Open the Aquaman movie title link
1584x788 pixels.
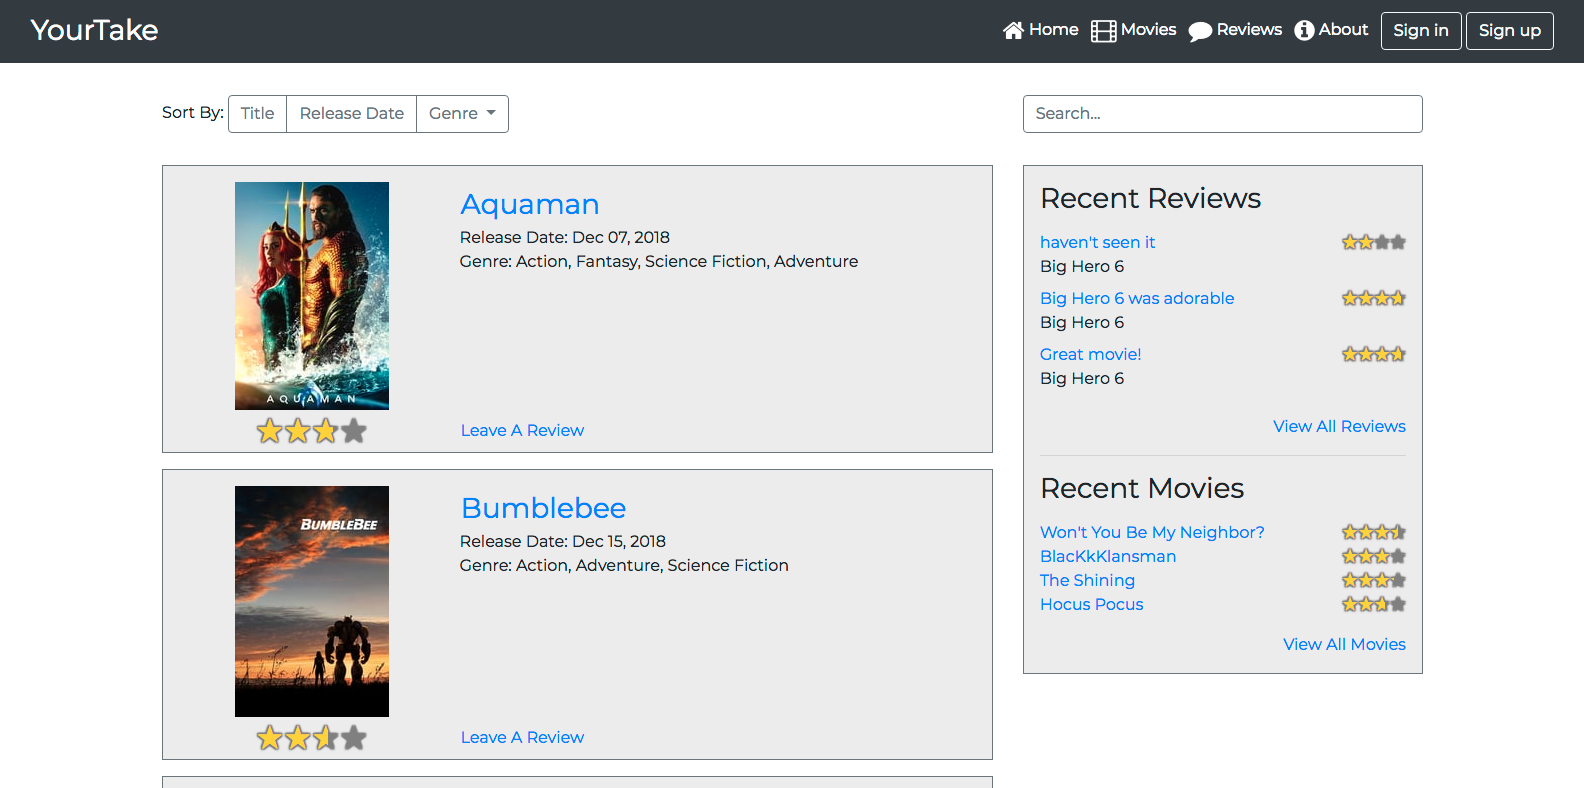(x=530, y=204)
